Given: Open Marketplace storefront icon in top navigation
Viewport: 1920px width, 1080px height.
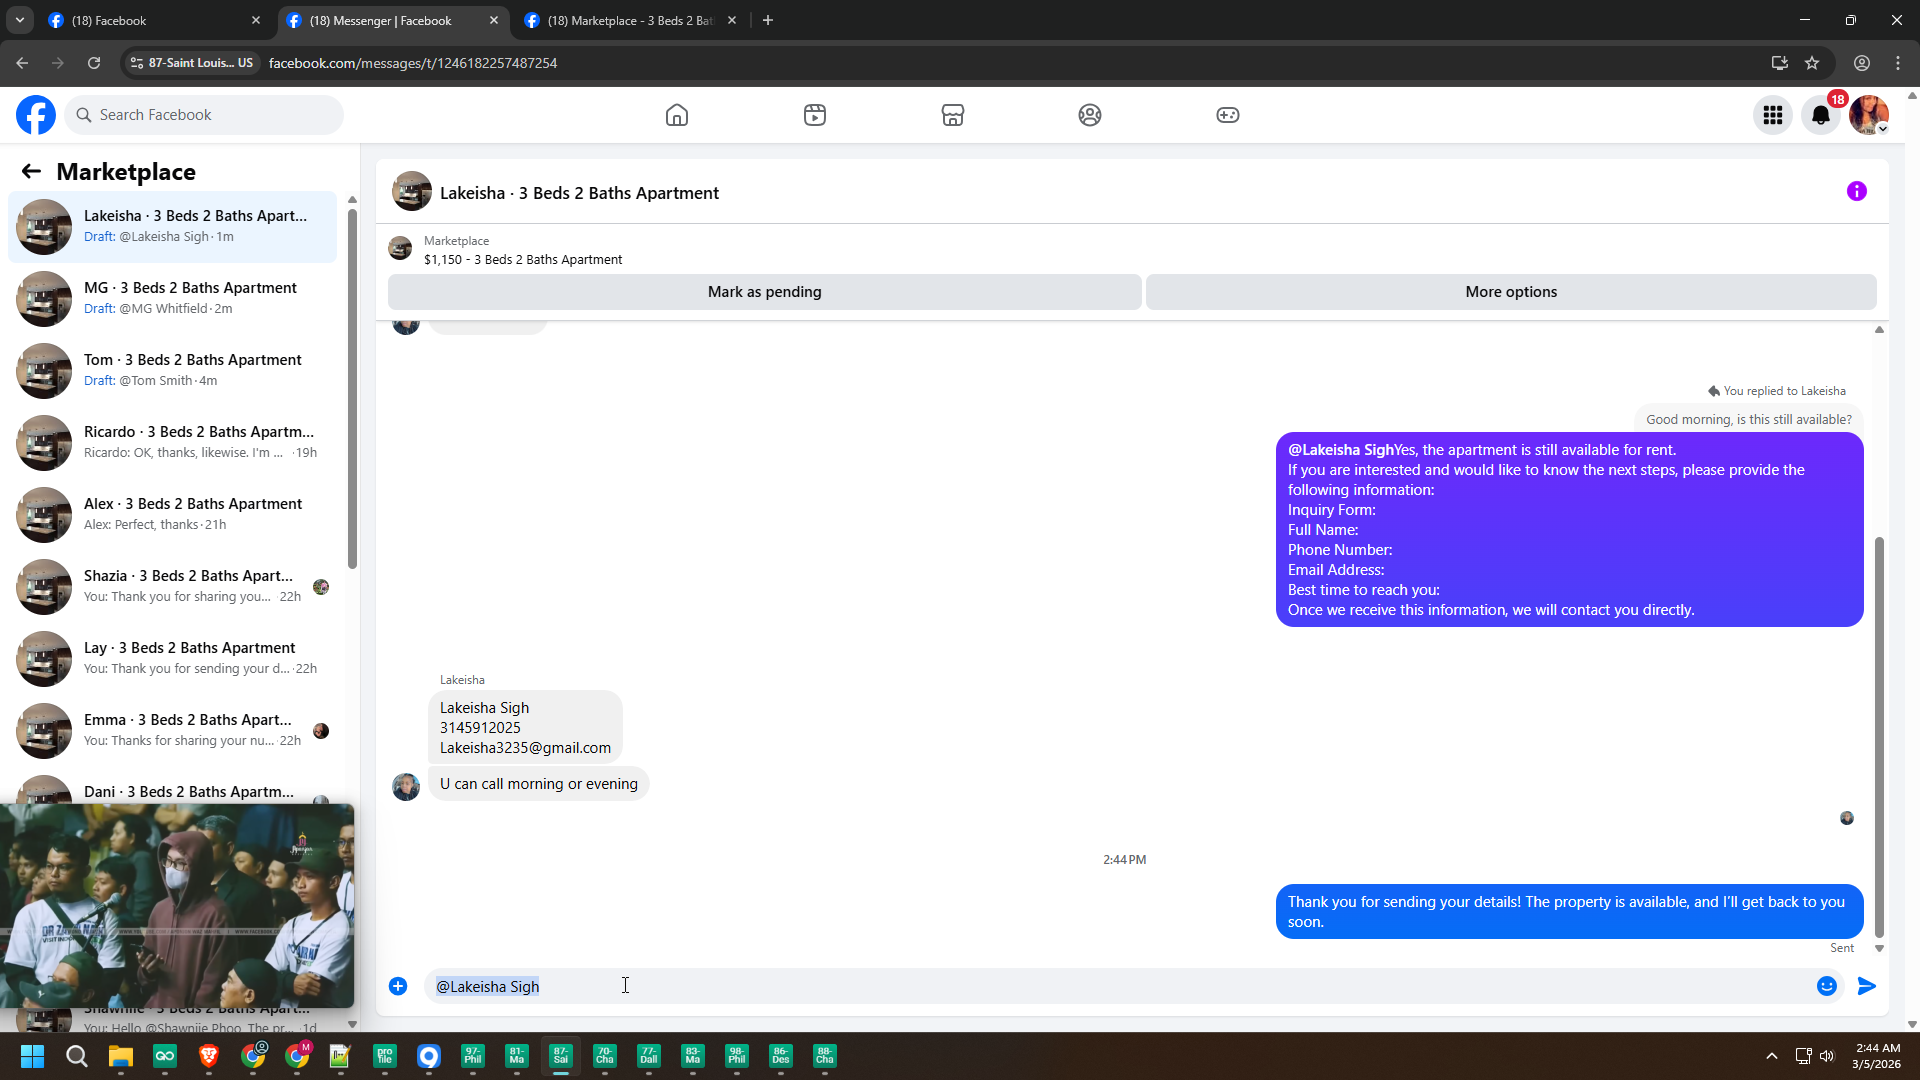Looking at the screenshot, I should point(953,115).
